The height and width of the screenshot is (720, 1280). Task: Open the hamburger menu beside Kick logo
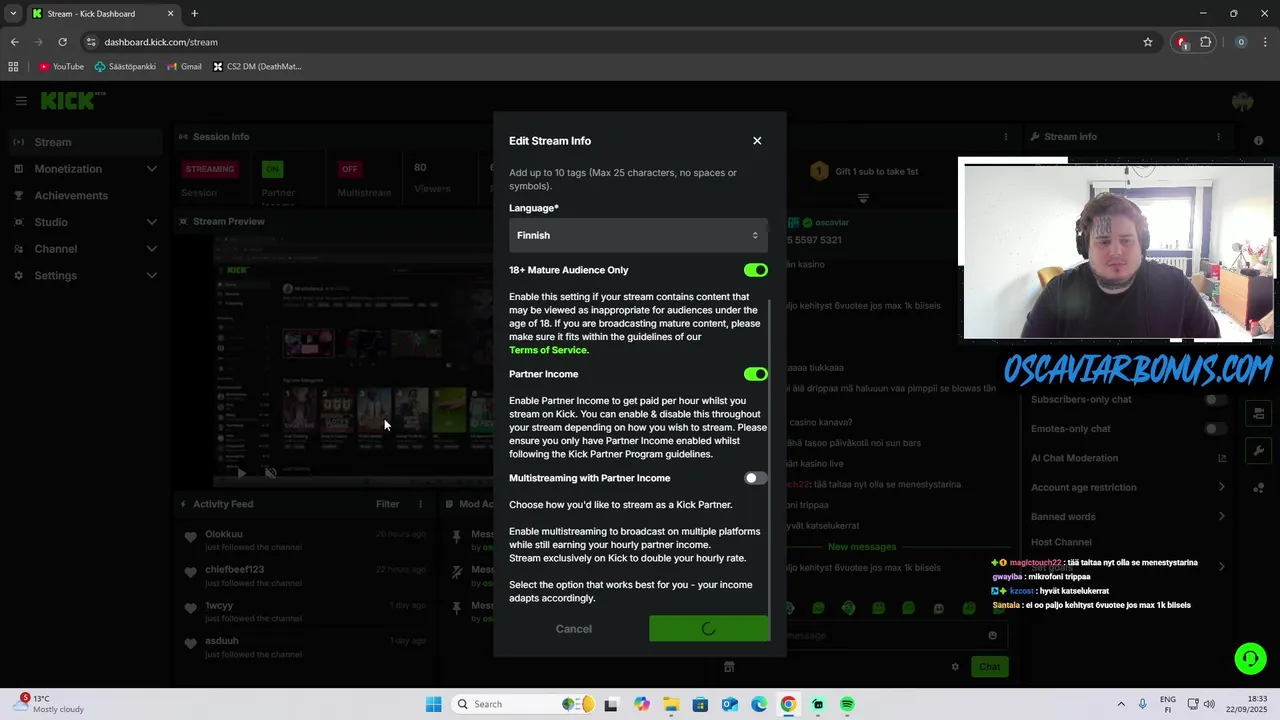(20, 101)
